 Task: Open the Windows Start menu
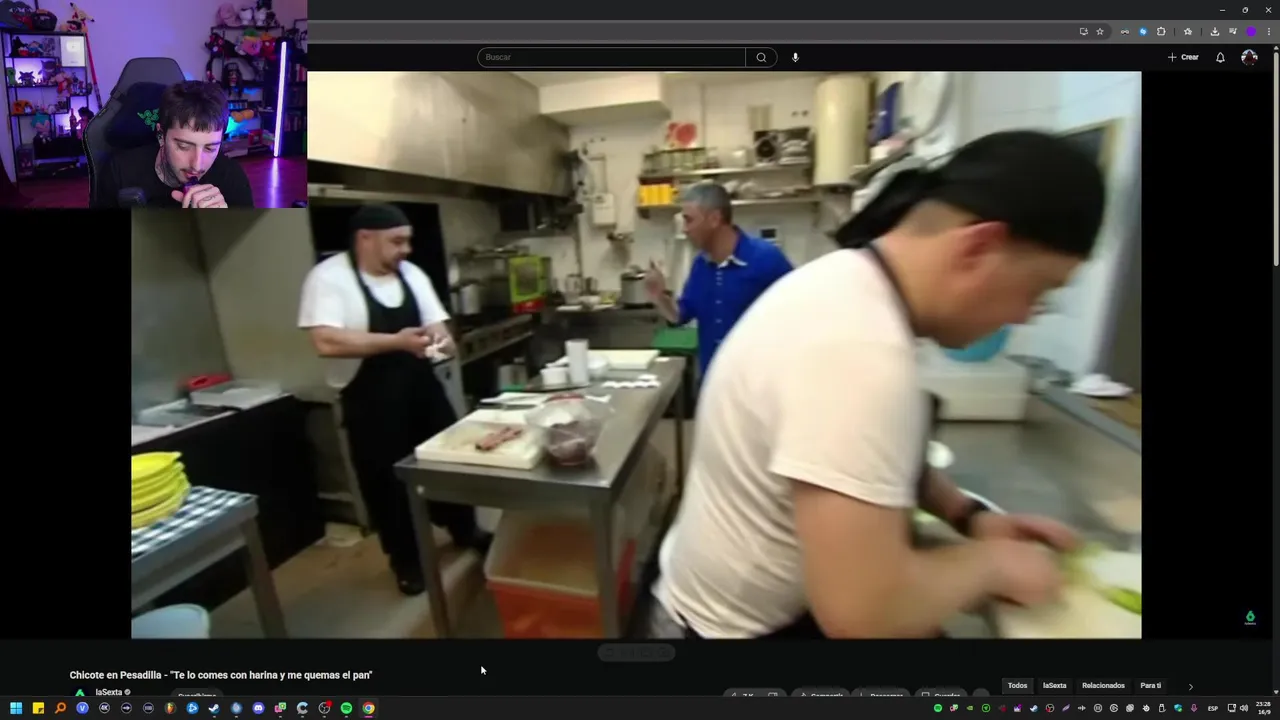tap(16, 708)
